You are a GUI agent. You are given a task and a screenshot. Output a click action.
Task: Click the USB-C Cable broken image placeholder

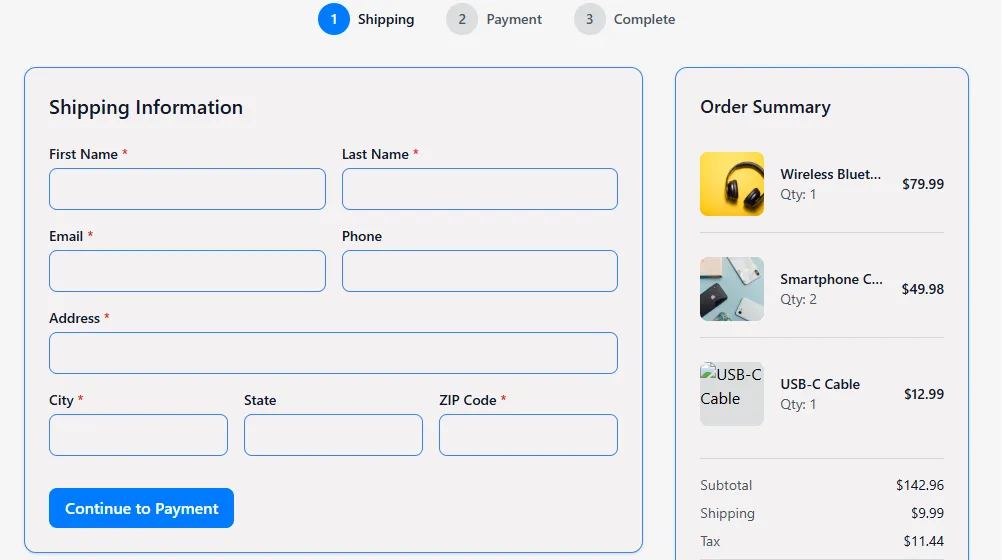(x=732, y=394)
